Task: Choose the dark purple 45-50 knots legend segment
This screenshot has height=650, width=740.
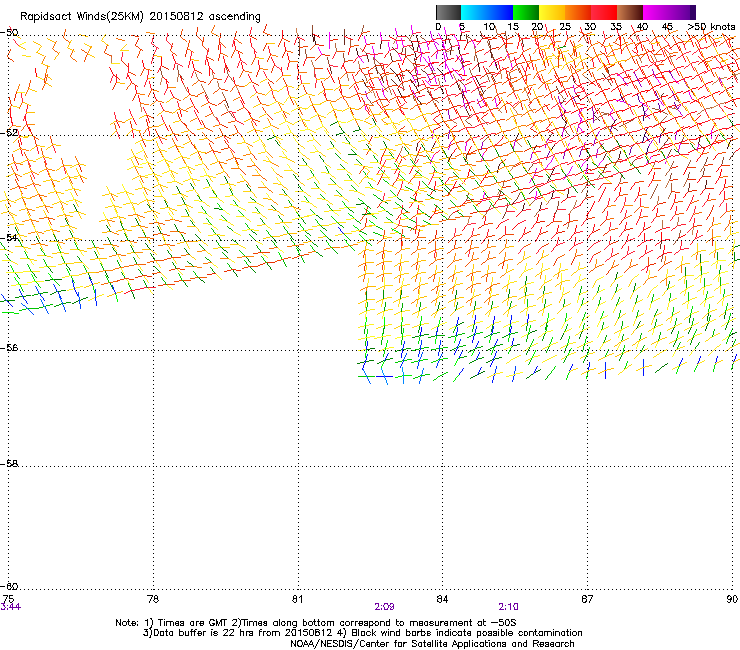Action: [682, 12]
